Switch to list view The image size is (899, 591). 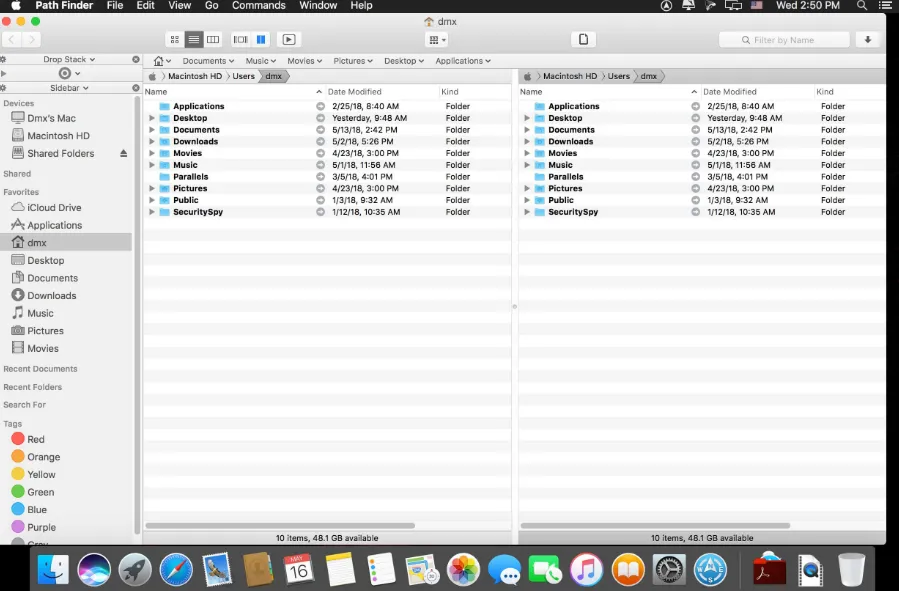click(x=194, y=40)
